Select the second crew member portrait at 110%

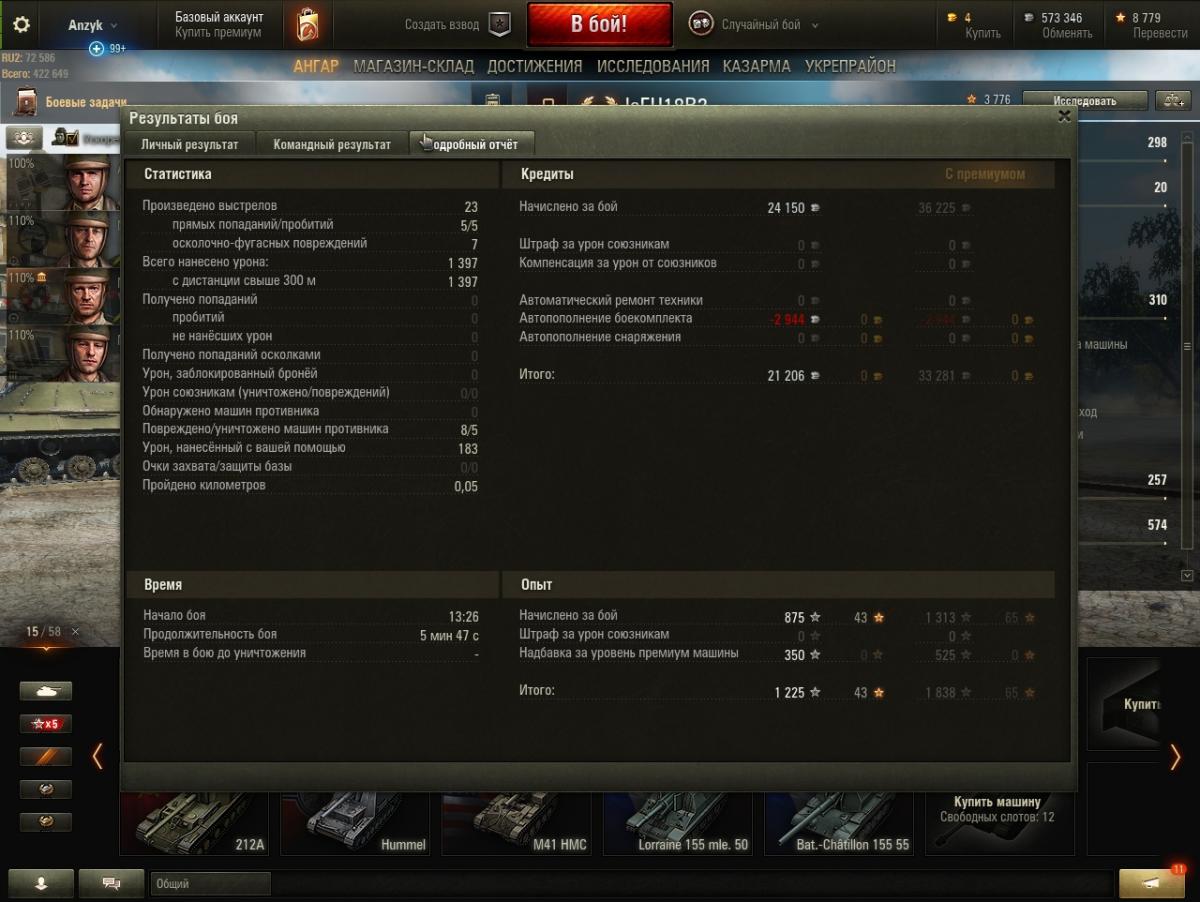[x=88, y=239]
